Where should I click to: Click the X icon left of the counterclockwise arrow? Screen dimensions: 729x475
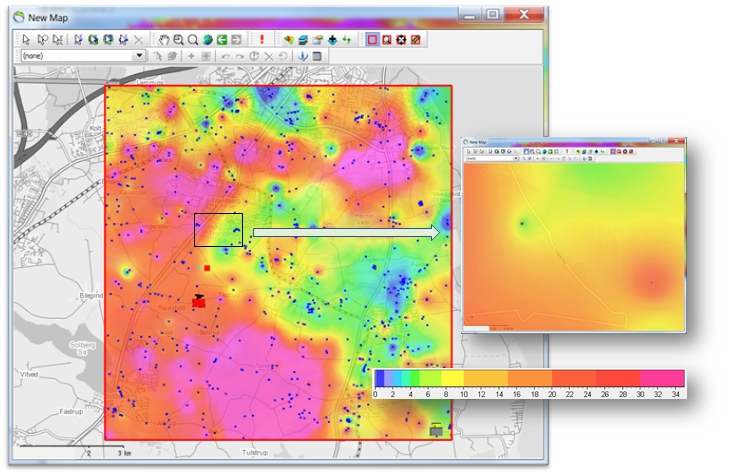coord(269,57)
